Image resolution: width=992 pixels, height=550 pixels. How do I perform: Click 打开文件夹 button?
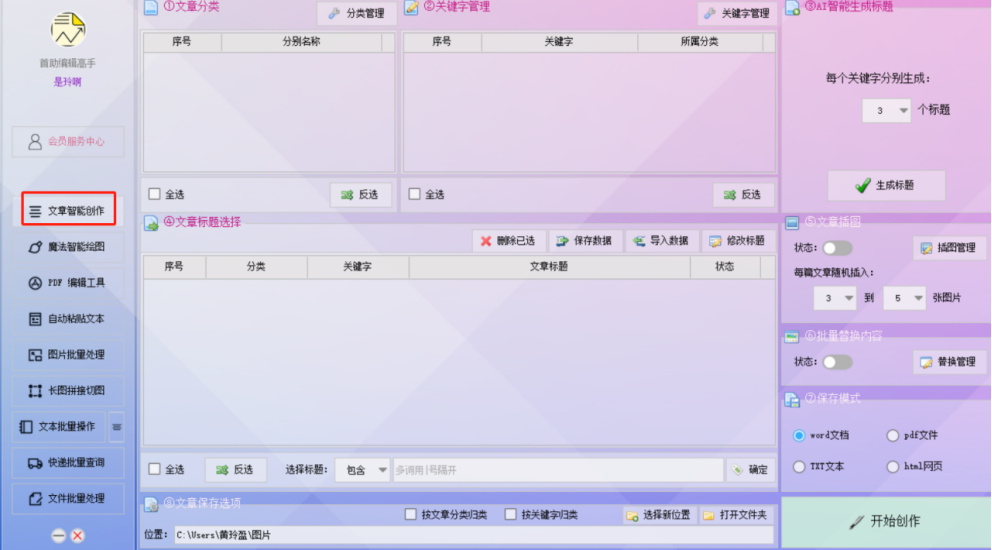[736, 515]
